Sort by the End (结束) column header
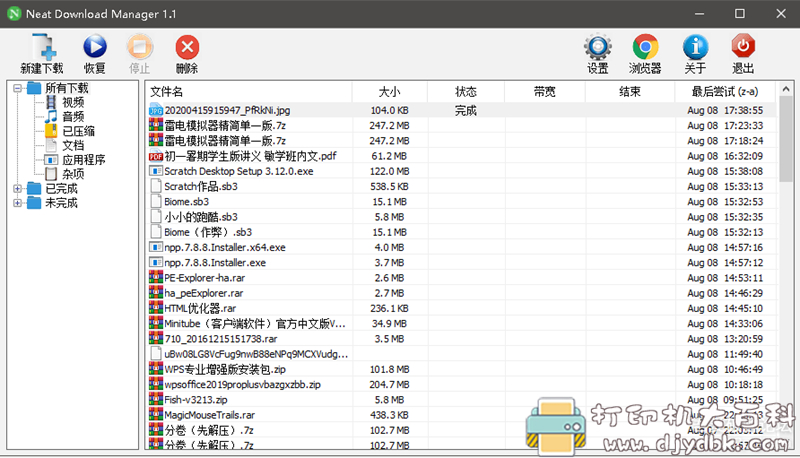 tap(630, 92)
